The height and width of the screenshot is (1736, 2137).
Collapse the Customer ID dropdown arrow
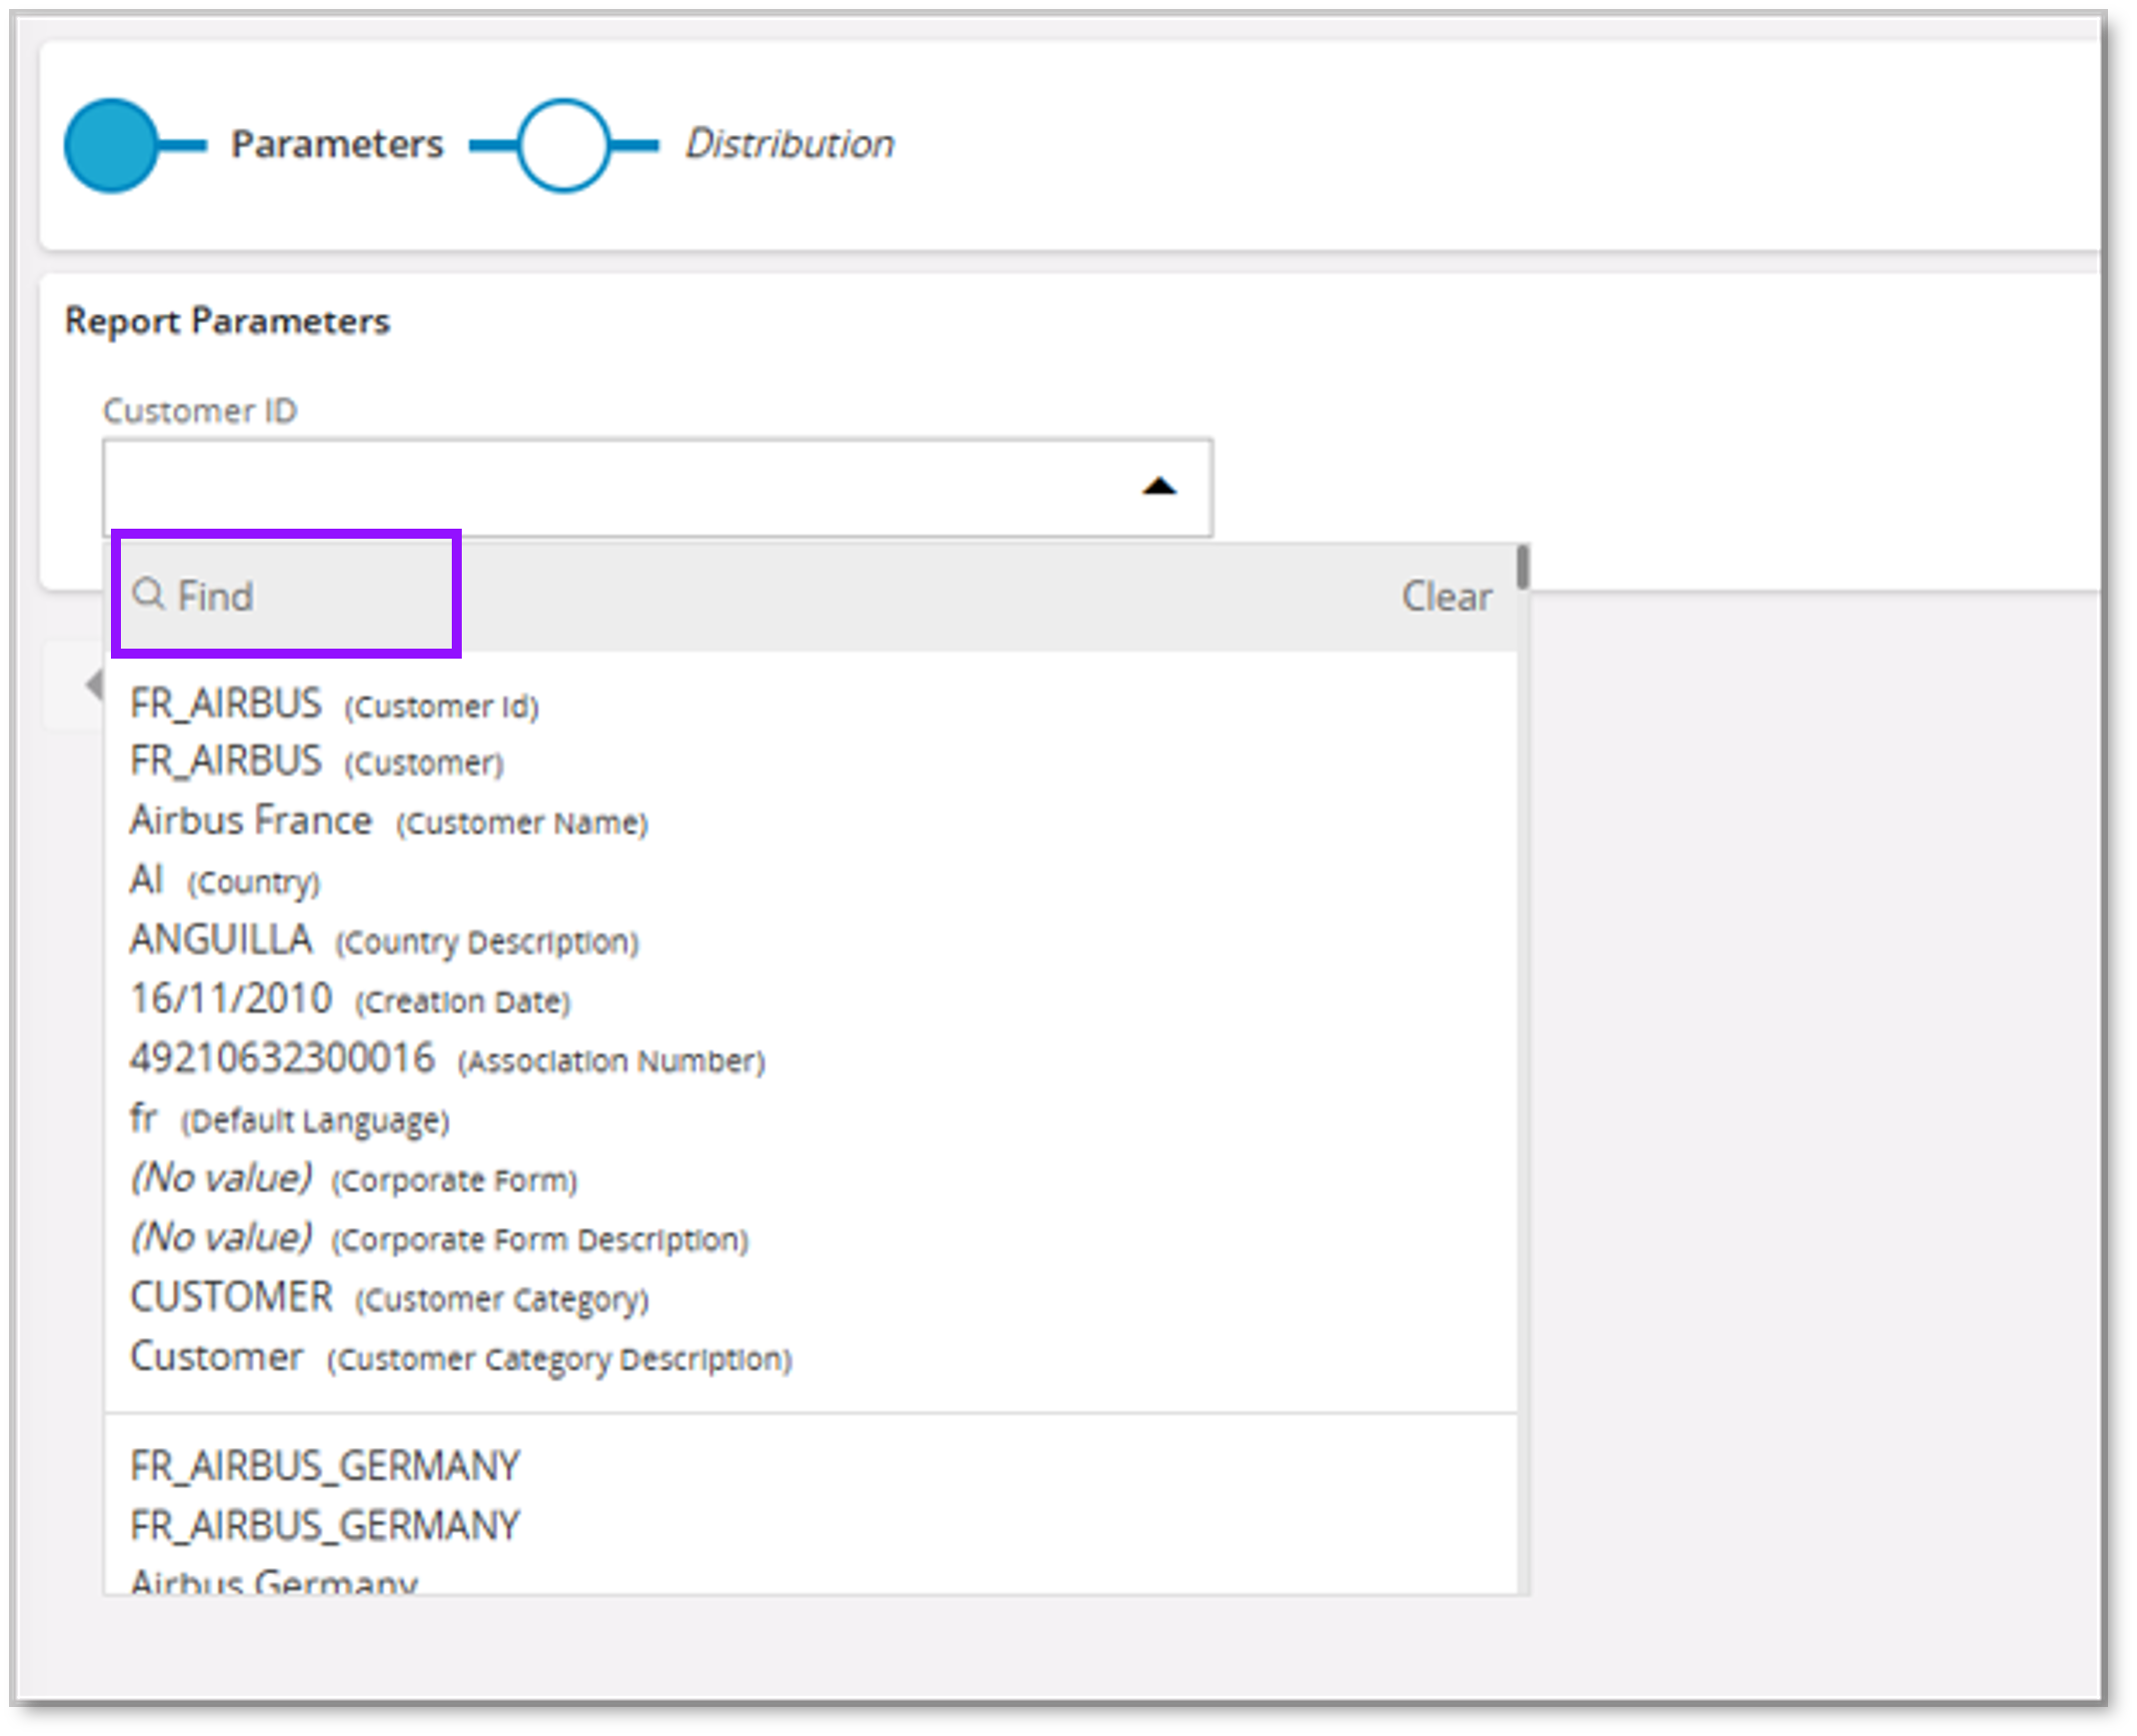1158,487
